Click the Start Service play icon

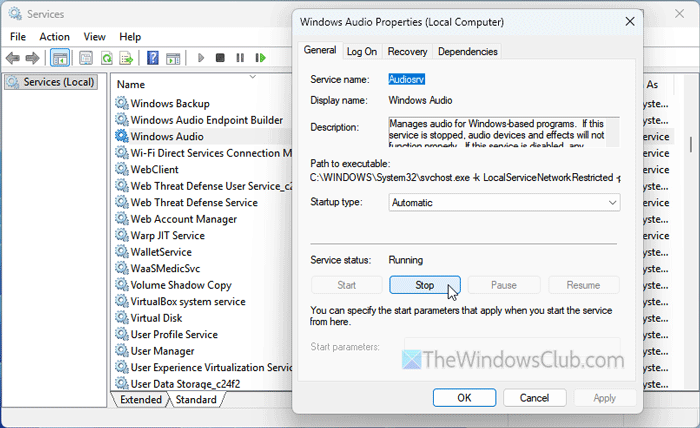pyautogui.click(x=201, y=58)
